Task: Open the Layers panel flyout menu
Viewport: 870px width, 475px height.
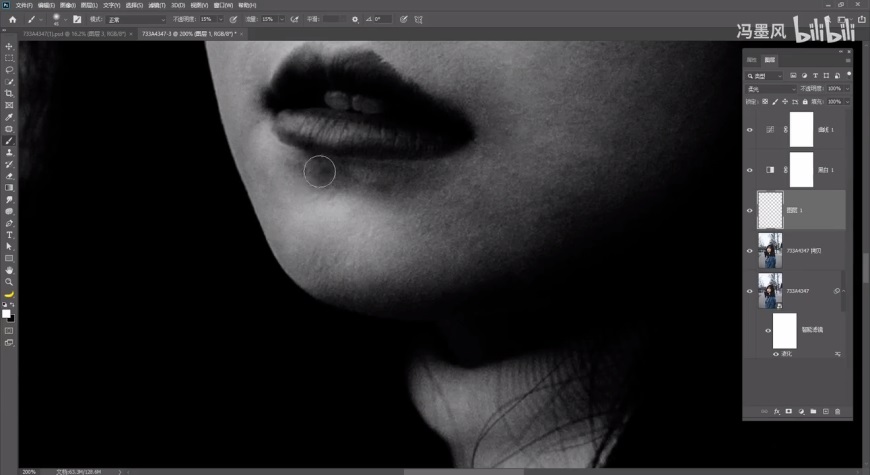Action: tap(848, 60)
